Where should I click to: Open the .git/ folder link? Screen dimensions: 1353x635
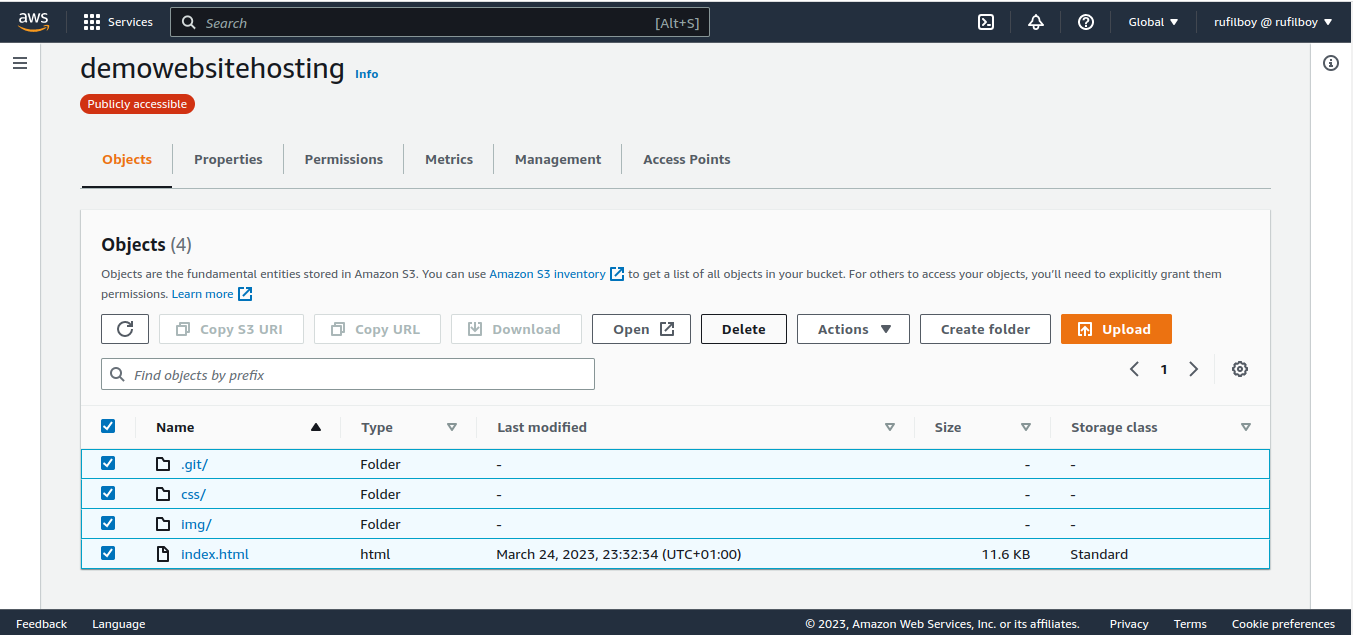click(194, 464)
